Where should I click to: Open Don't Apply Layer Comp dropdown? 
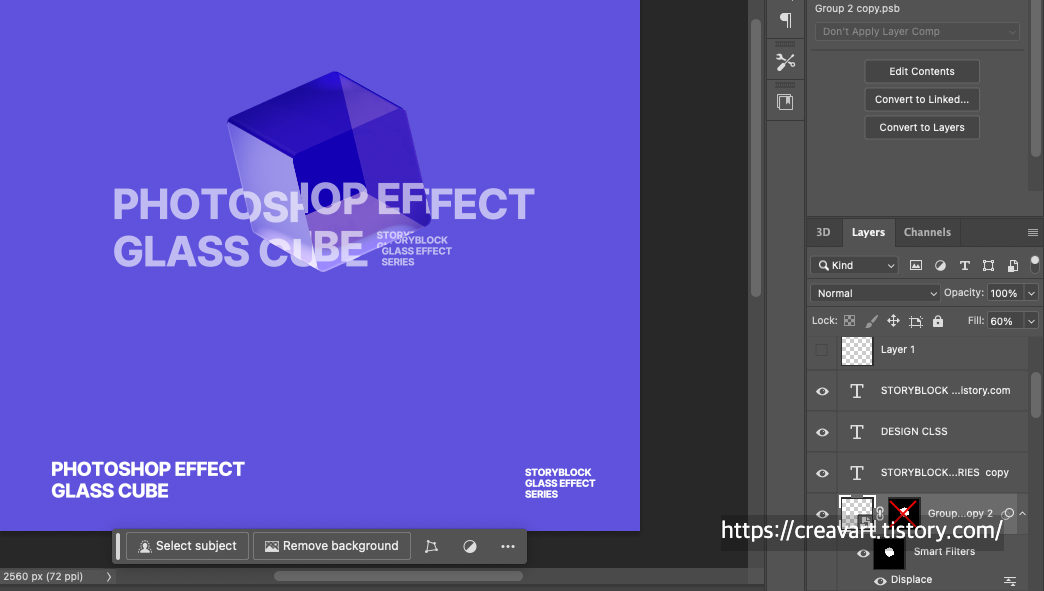click(x=917, y=31)
